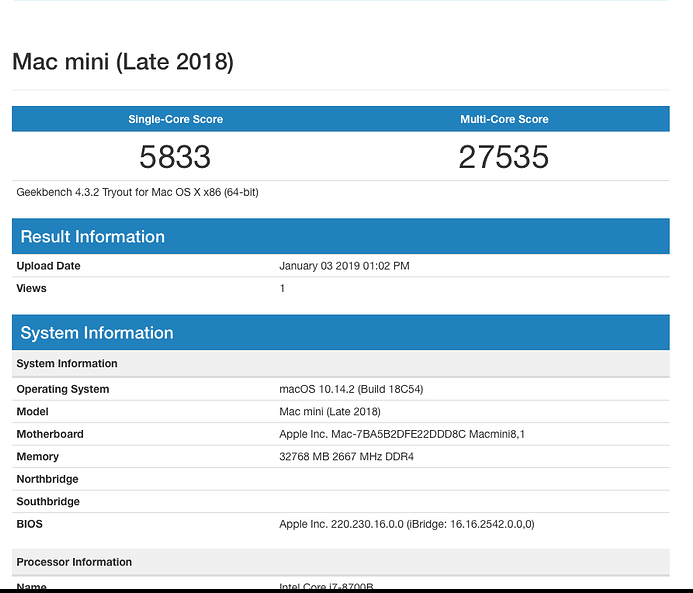Select the 32768 MB 2667 MHz DDR4 value
This screenshot has width=693, height=593.
coord(346,457)
